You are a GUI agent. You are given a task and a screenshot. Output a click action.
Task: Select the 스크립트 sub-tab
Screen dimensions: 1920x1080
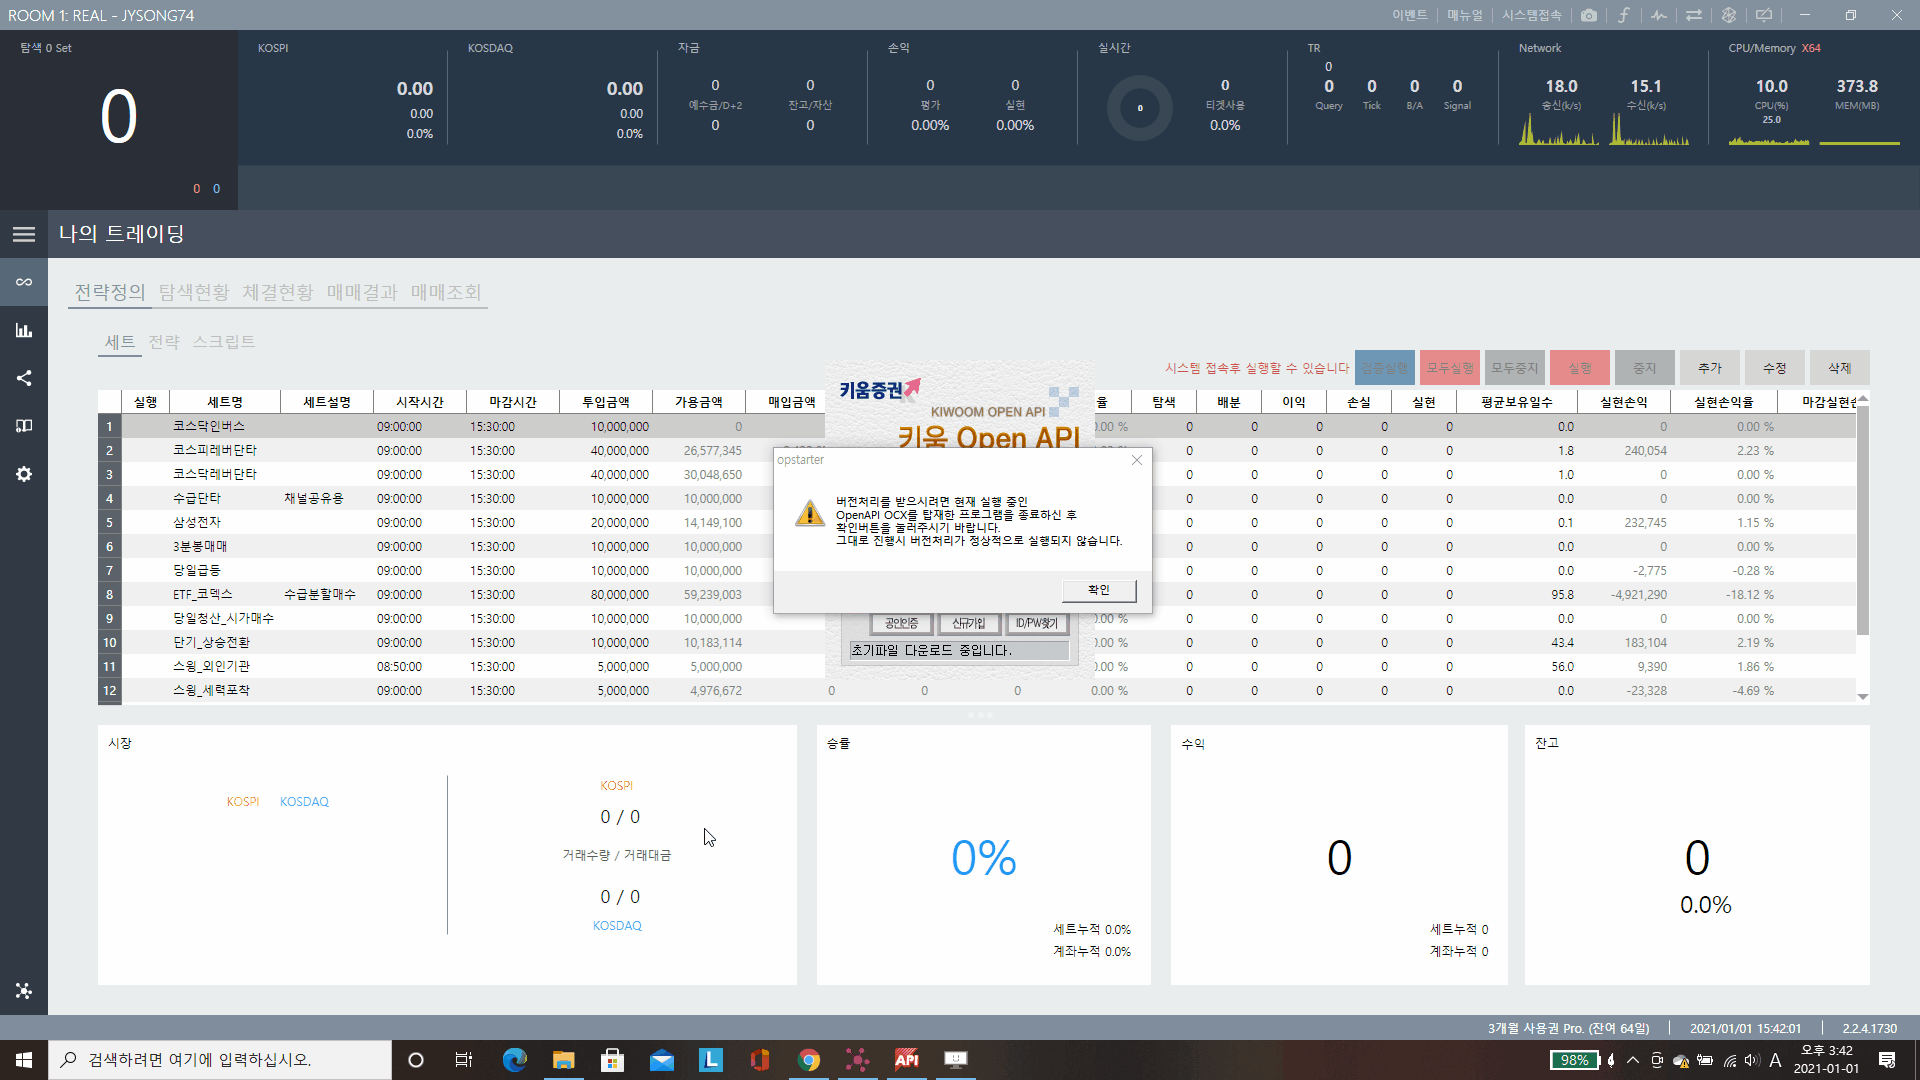click(x=224, y=342)
